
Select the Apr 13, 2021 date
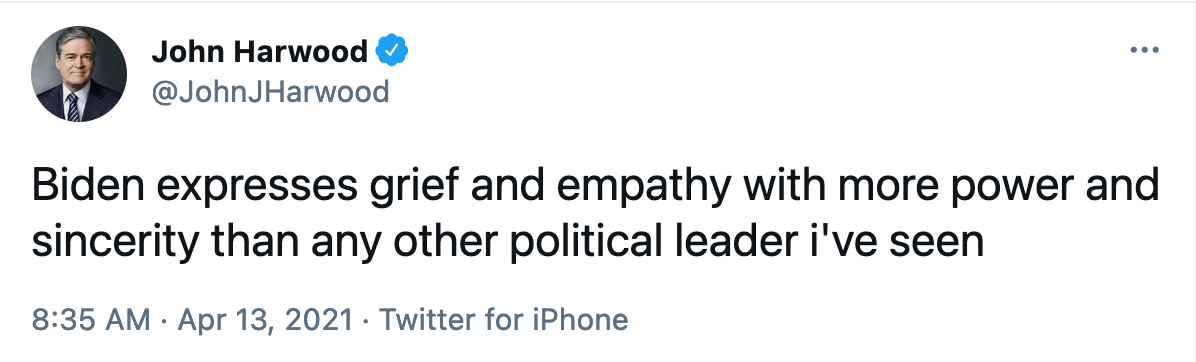pos(265,319)
